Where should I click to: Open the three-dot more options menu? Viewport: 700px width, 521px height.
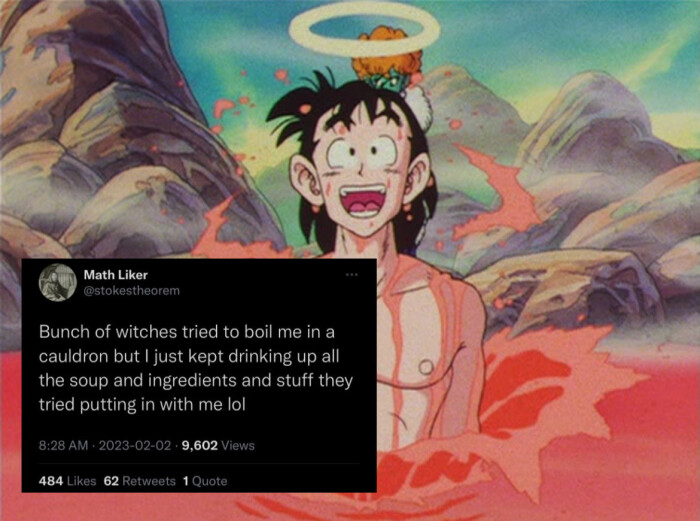352,275
